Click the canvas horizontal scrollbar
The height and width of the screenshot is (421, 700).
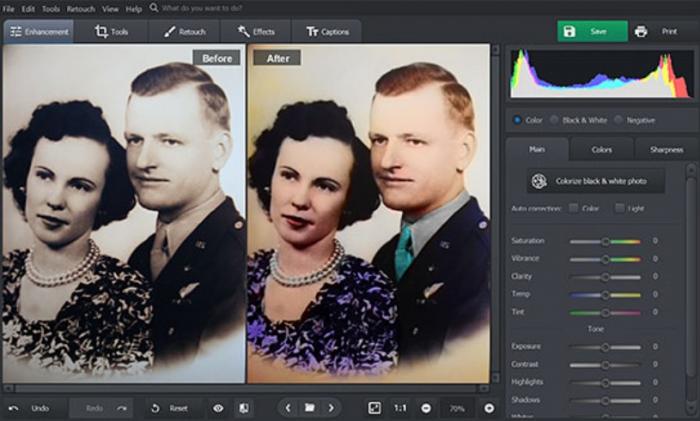tap(246, 388)
